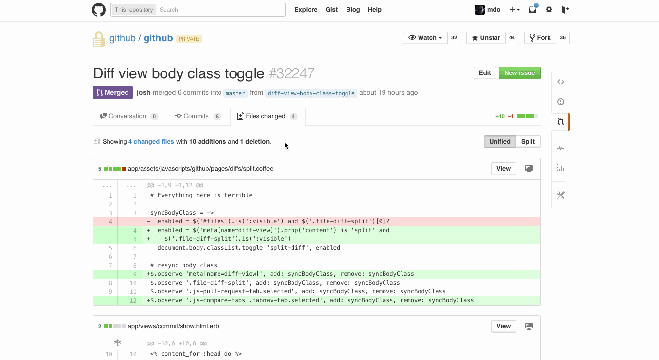The image size is (659, 360).
Task: Select the Files changed tab
Action: tap(268, 116)
